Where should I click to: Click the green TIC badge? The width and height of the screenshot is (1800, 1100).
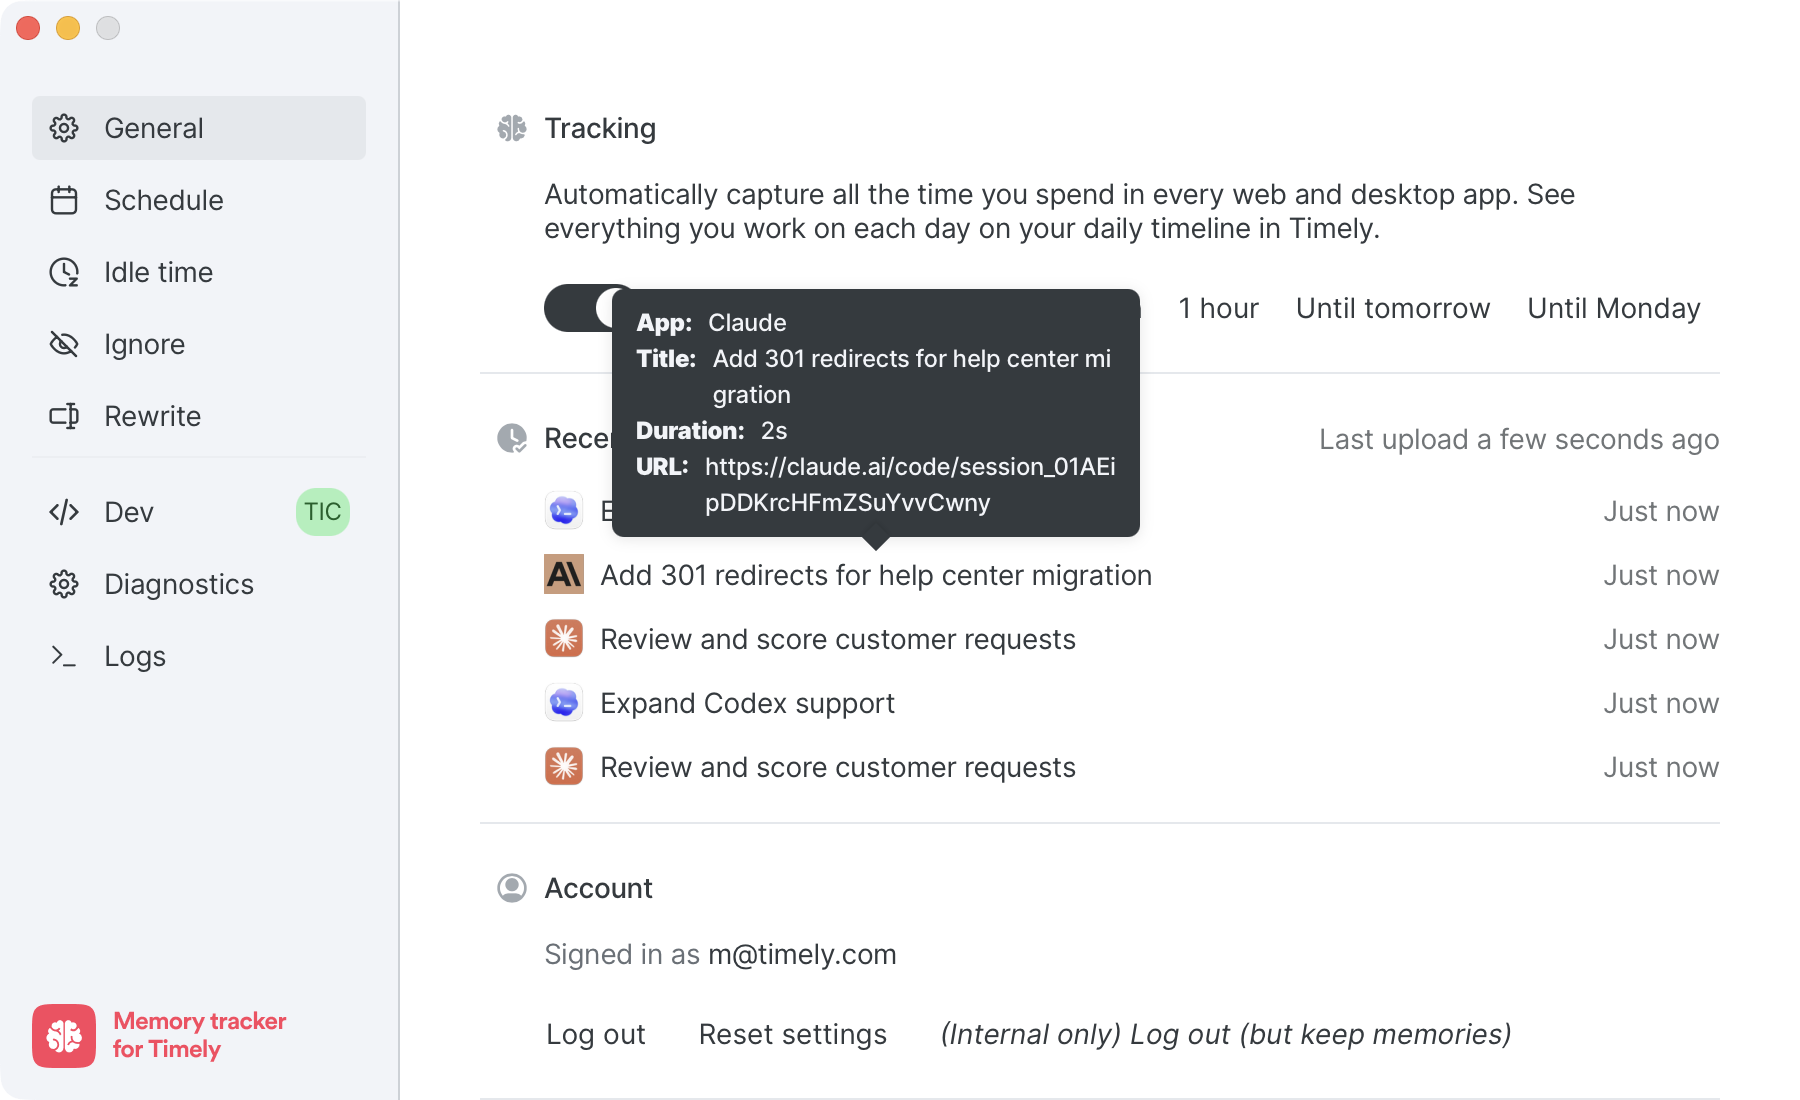323,512
